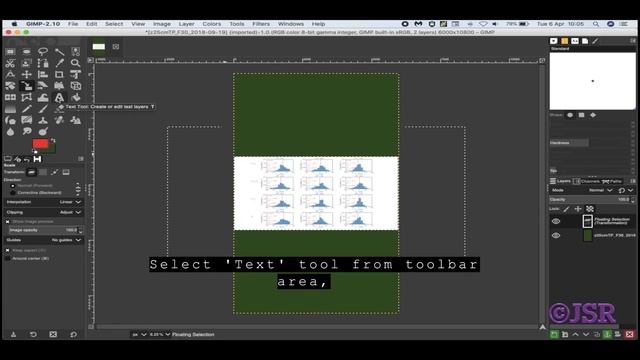Screen dimensions: 640x360
Task: Select the Alignment tool
Action: tap(43, 75)
